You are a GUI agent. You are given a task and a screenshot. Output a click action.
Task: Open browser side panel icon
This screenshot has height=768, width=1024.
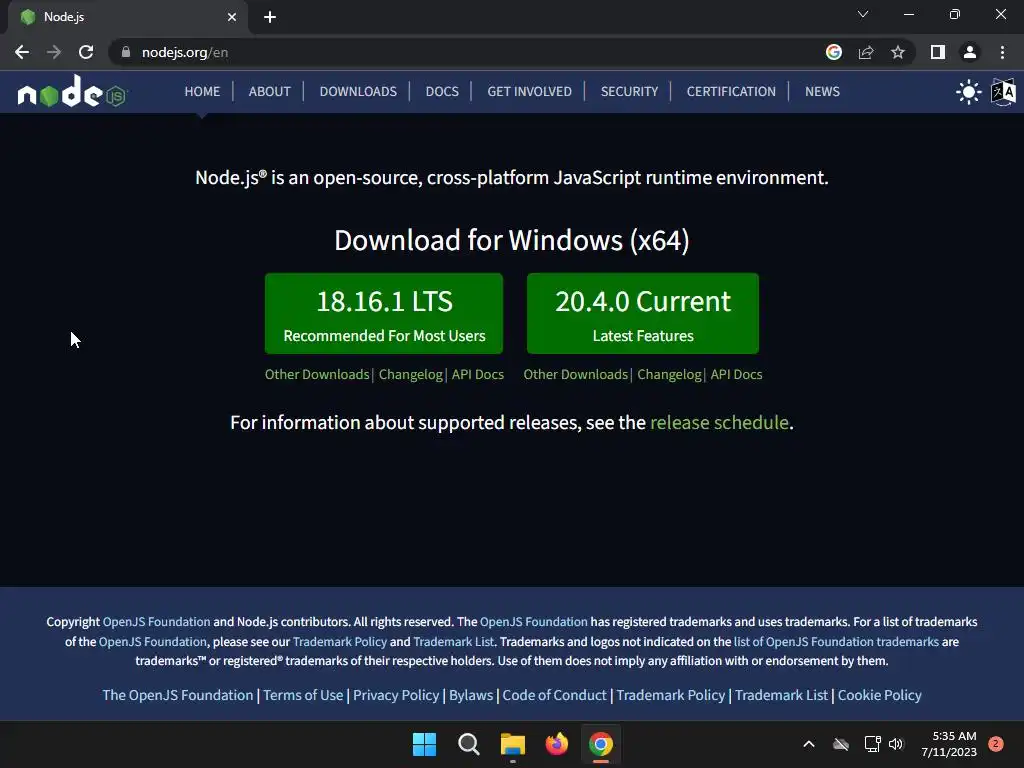point(938,52)
